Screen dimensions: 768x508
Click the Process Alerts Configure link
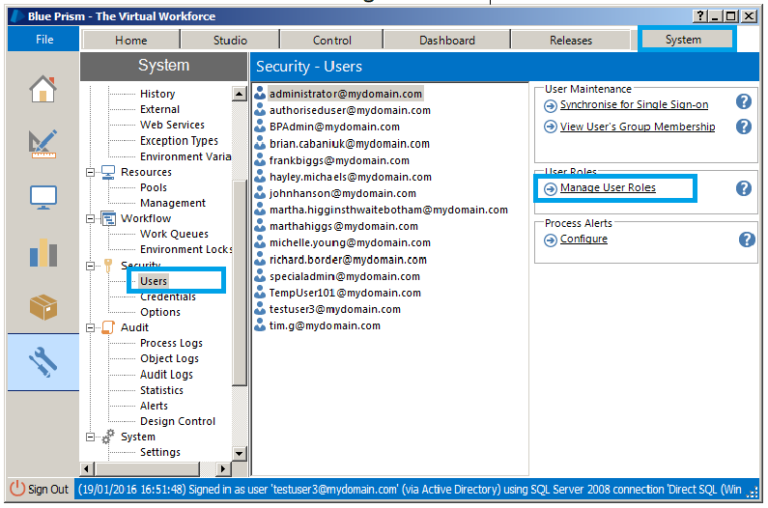[x=583, y=239]
